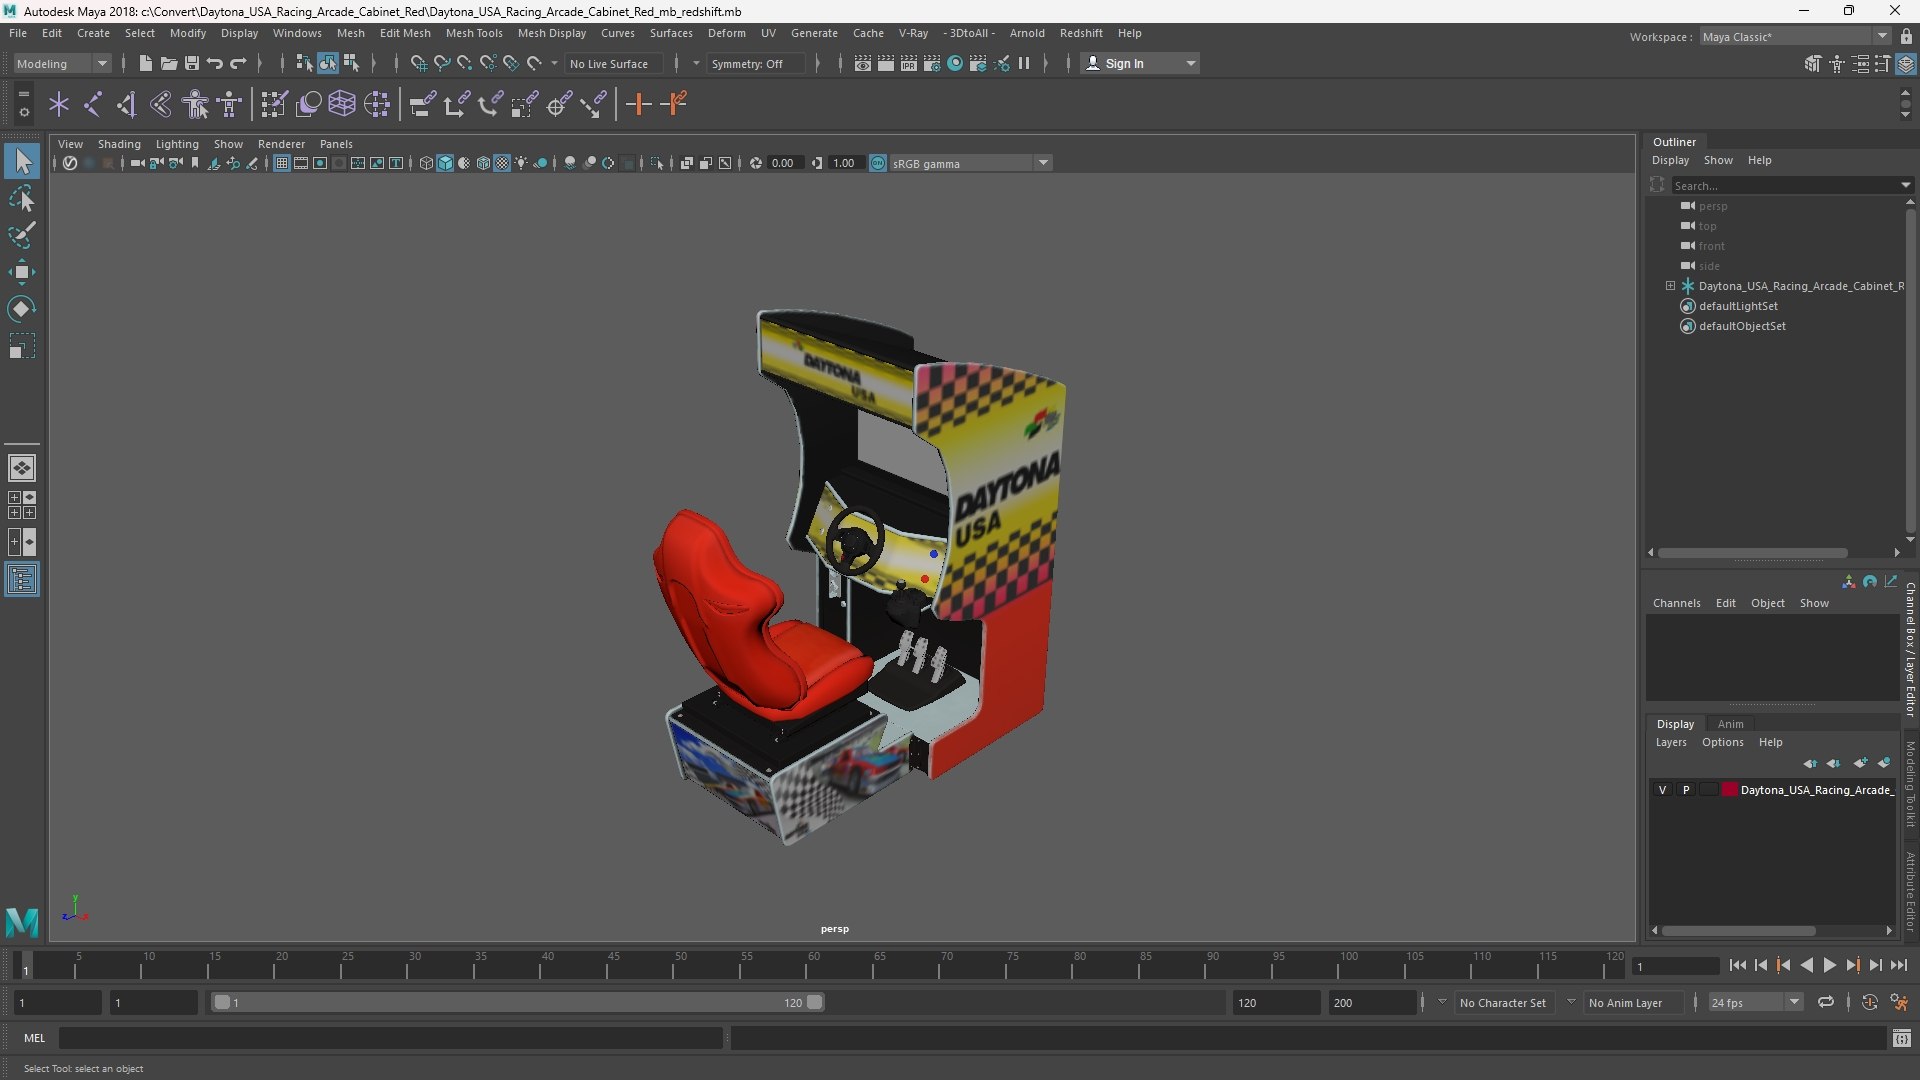Pick the Rotate tool
The image size is (1920, 1080).
[x=22, y=309]
